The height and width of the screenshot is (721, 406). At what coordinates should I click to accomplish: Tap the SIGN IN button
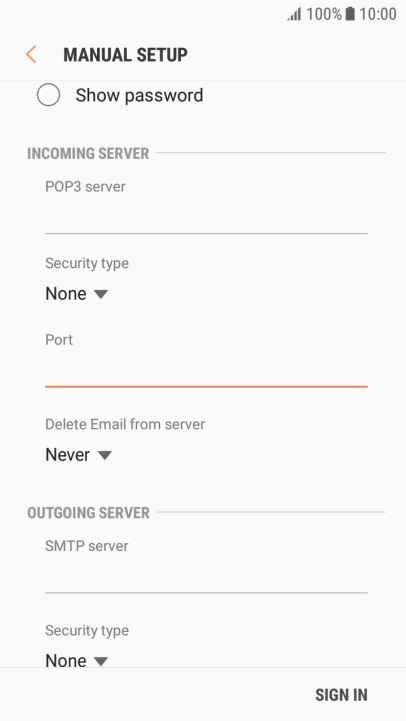coord(341,695)
